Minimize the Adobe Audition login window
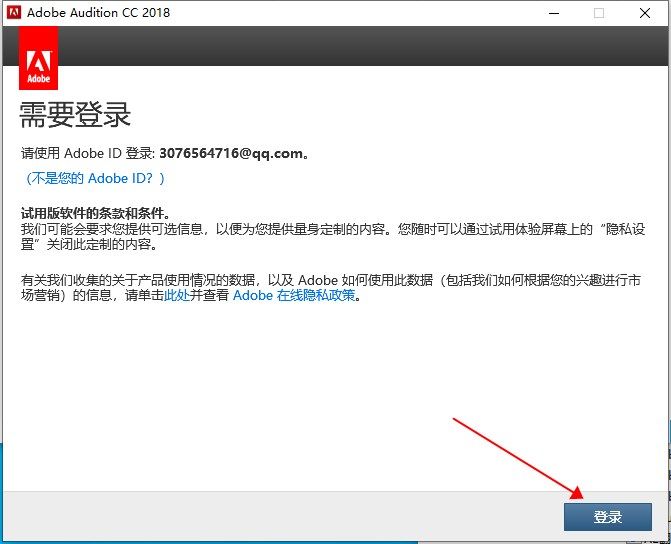 554,13
